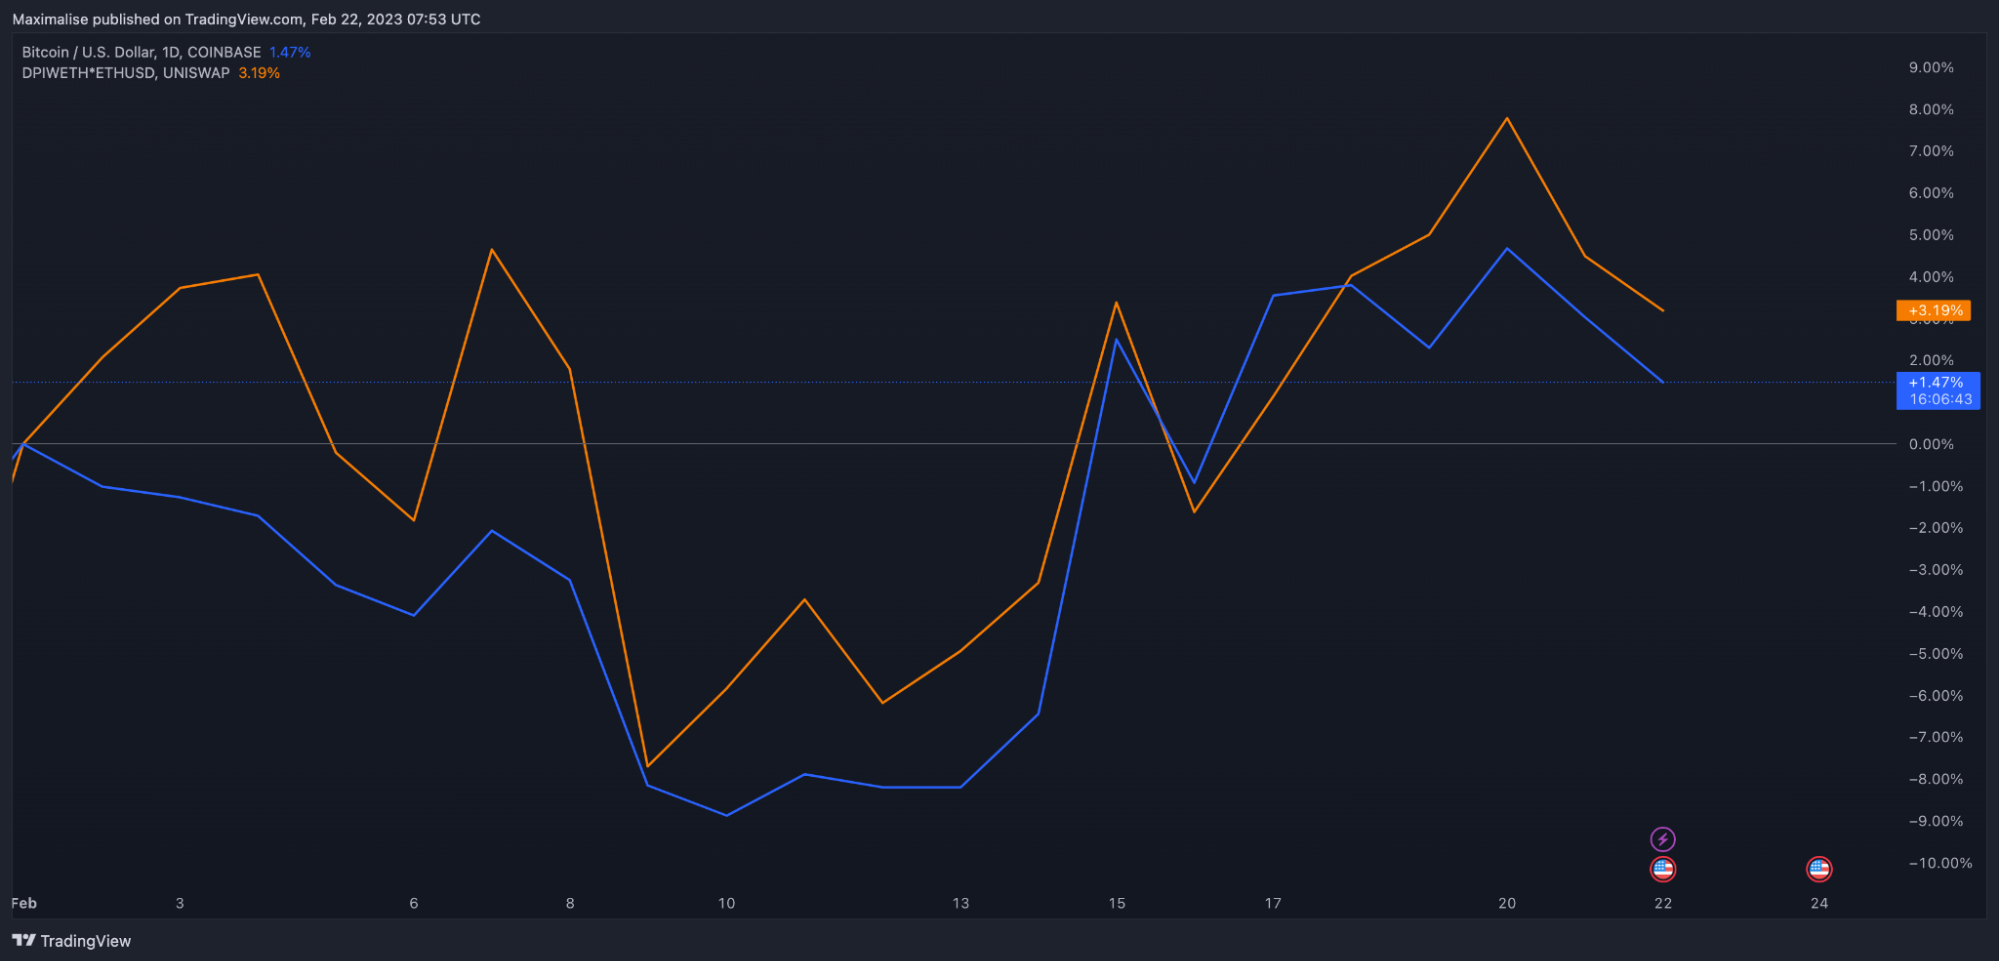Click the purple lightning event icon
The height and width of the screenshot is (962, 1999).
point(1662,839)
